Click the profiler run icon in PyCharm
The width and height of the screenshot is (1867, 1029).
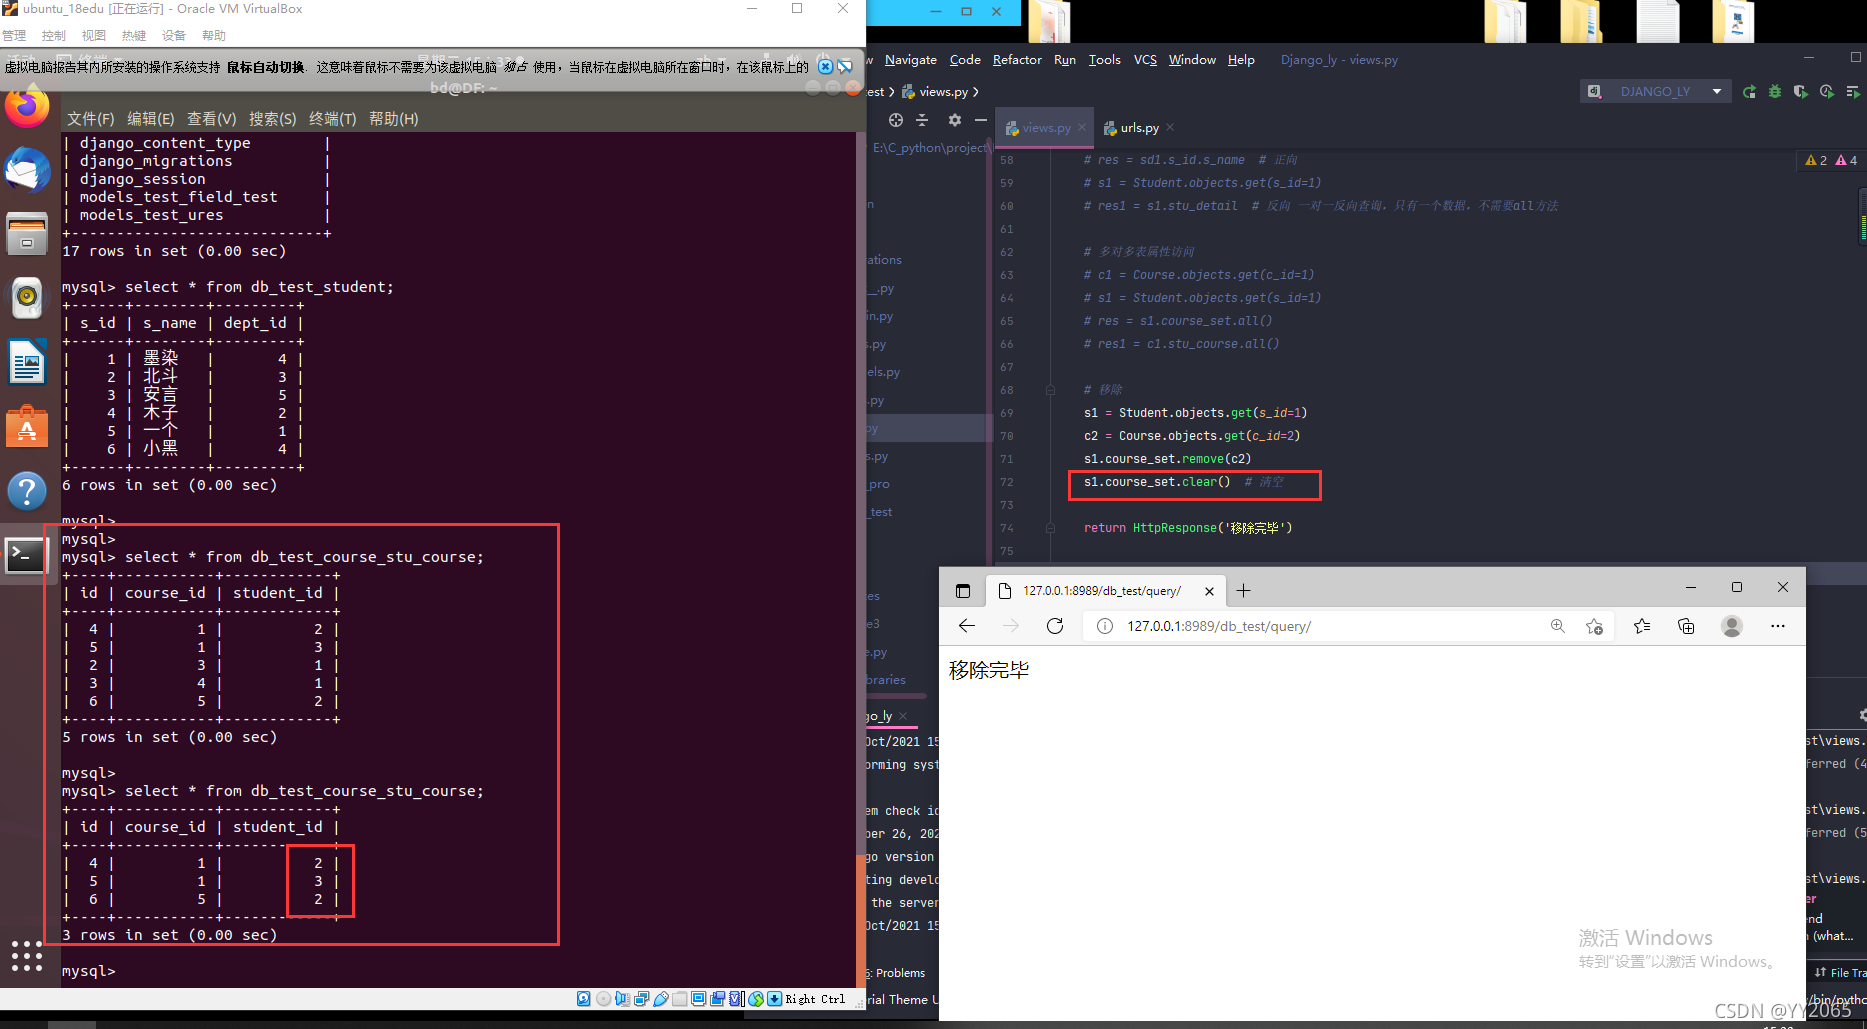[x=1827, y=91]
